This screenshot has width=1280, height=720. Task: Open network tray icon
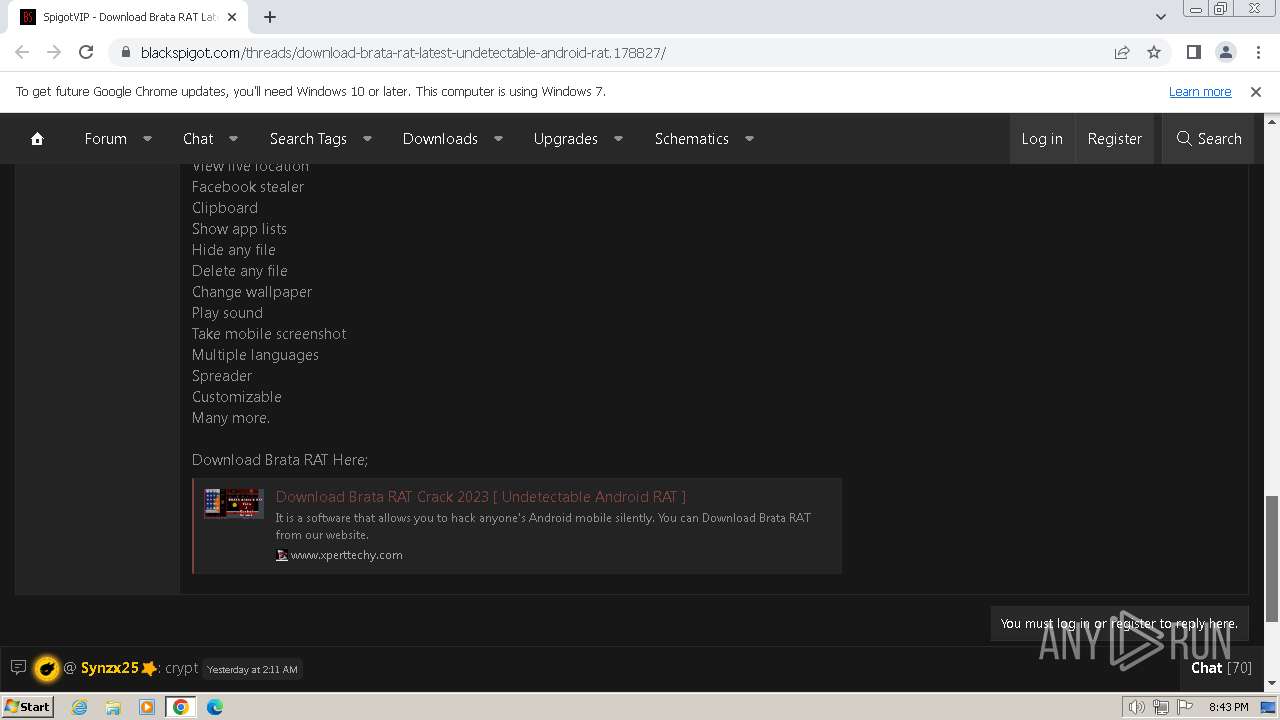[1160, 707]
